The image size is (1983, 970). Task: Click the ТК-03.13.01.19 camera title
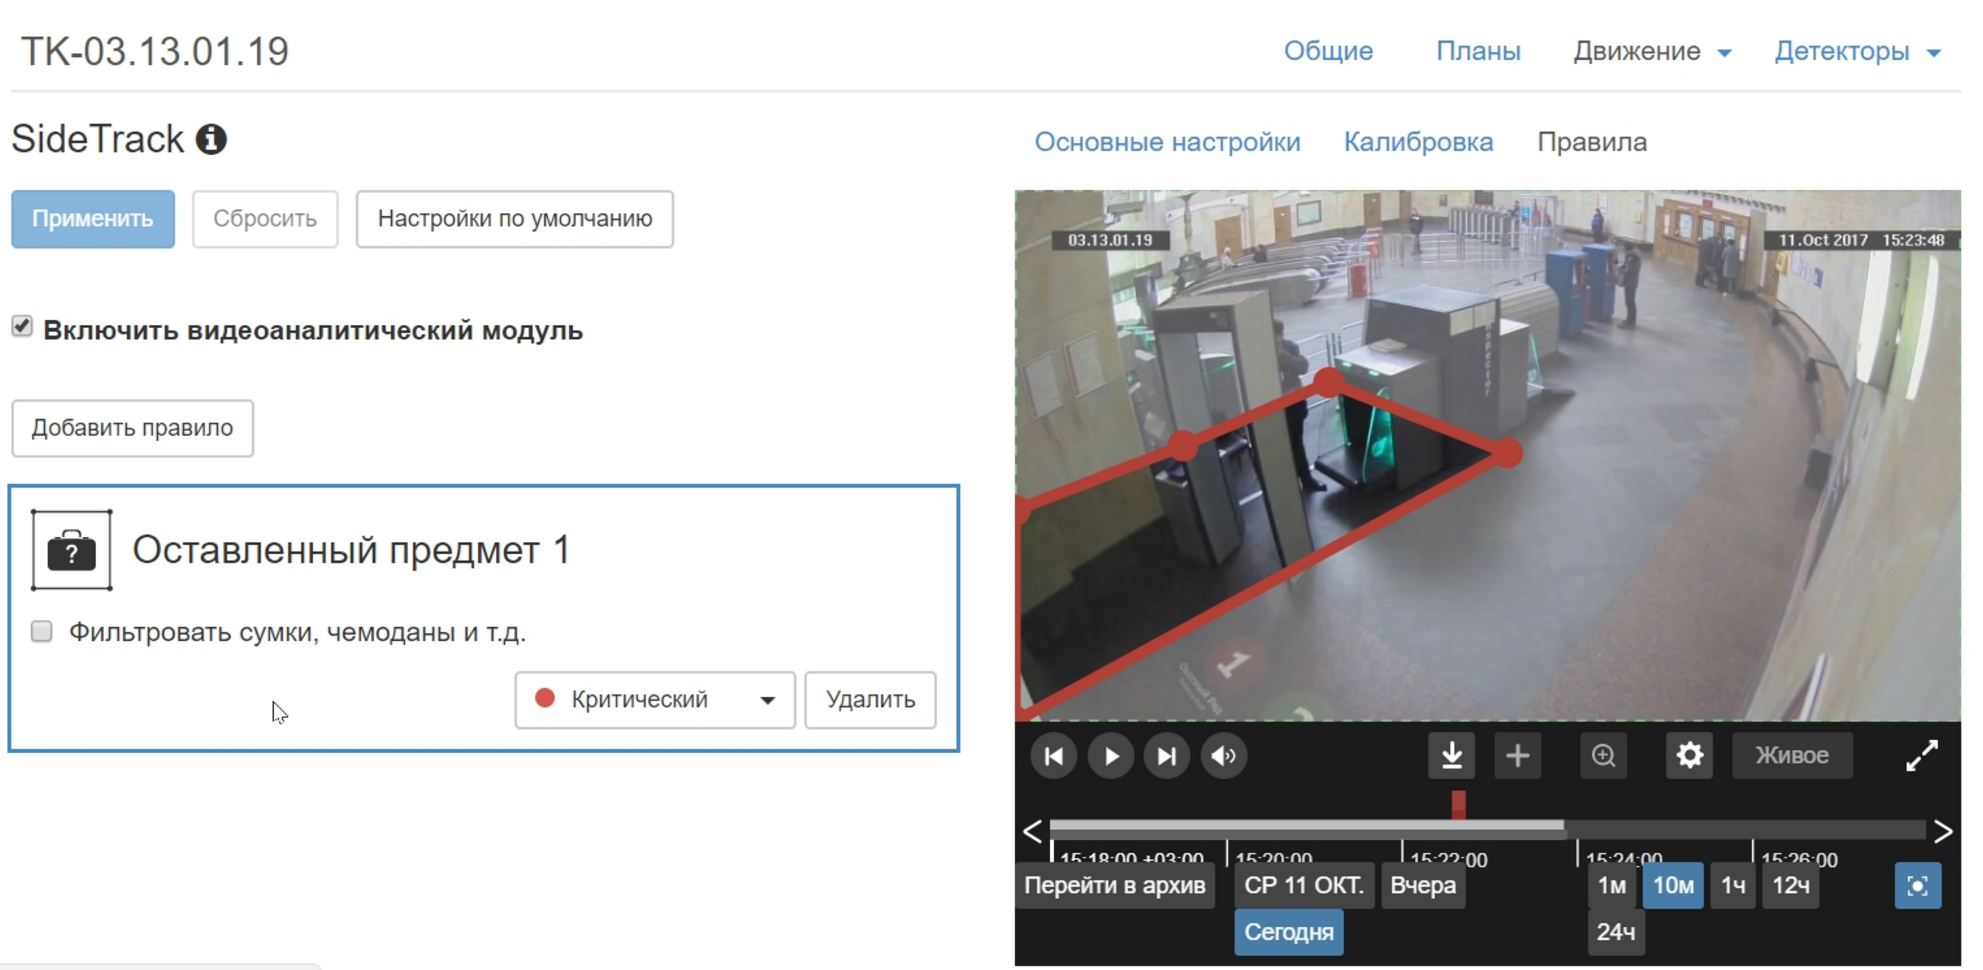155,51
